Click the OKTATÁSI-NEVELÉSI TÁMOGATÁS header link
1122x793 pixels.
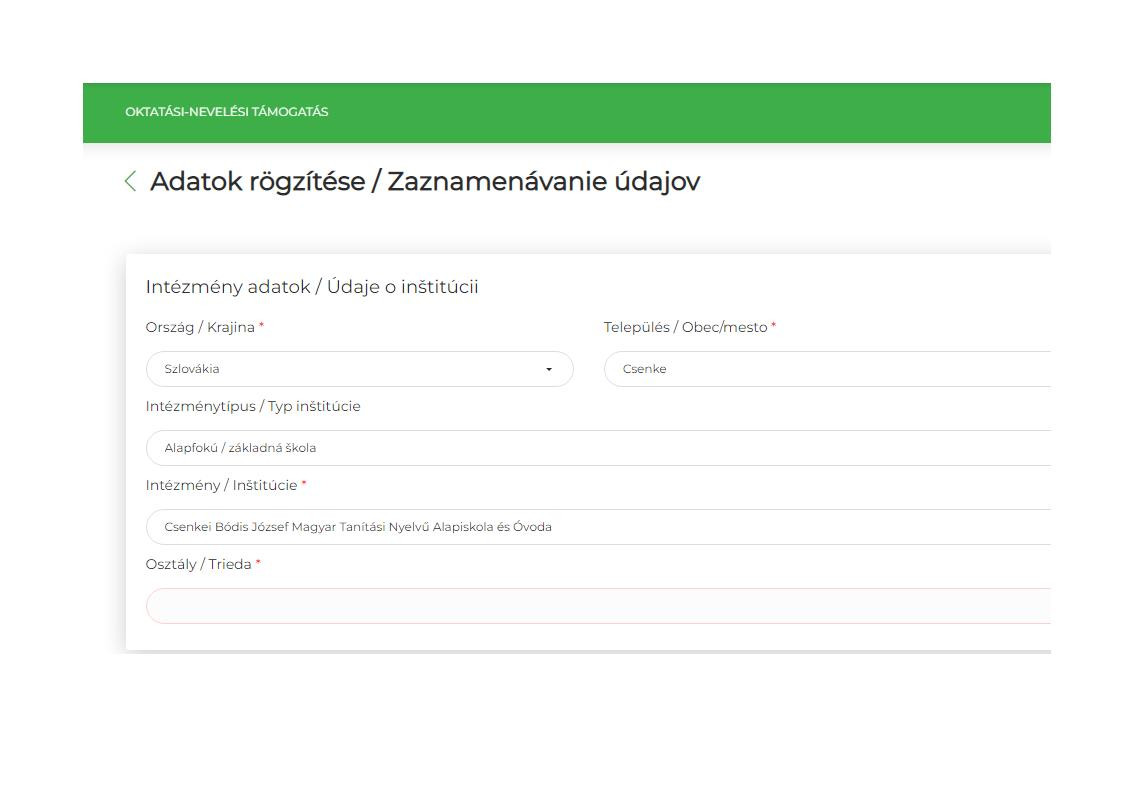click(227, 112)
